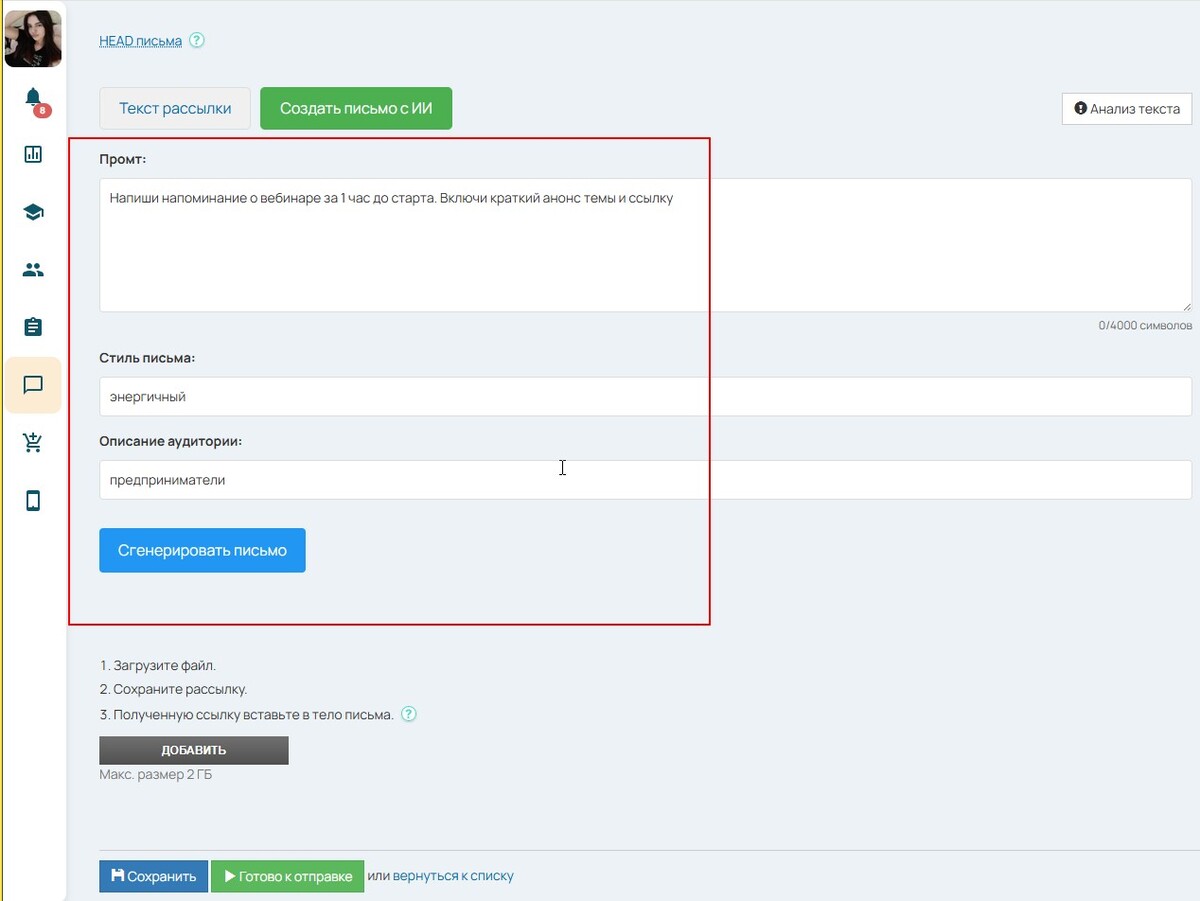Focus the Стиль письма input field
The height and width of the screenshot is (901, 1200).
click(645, 397)
